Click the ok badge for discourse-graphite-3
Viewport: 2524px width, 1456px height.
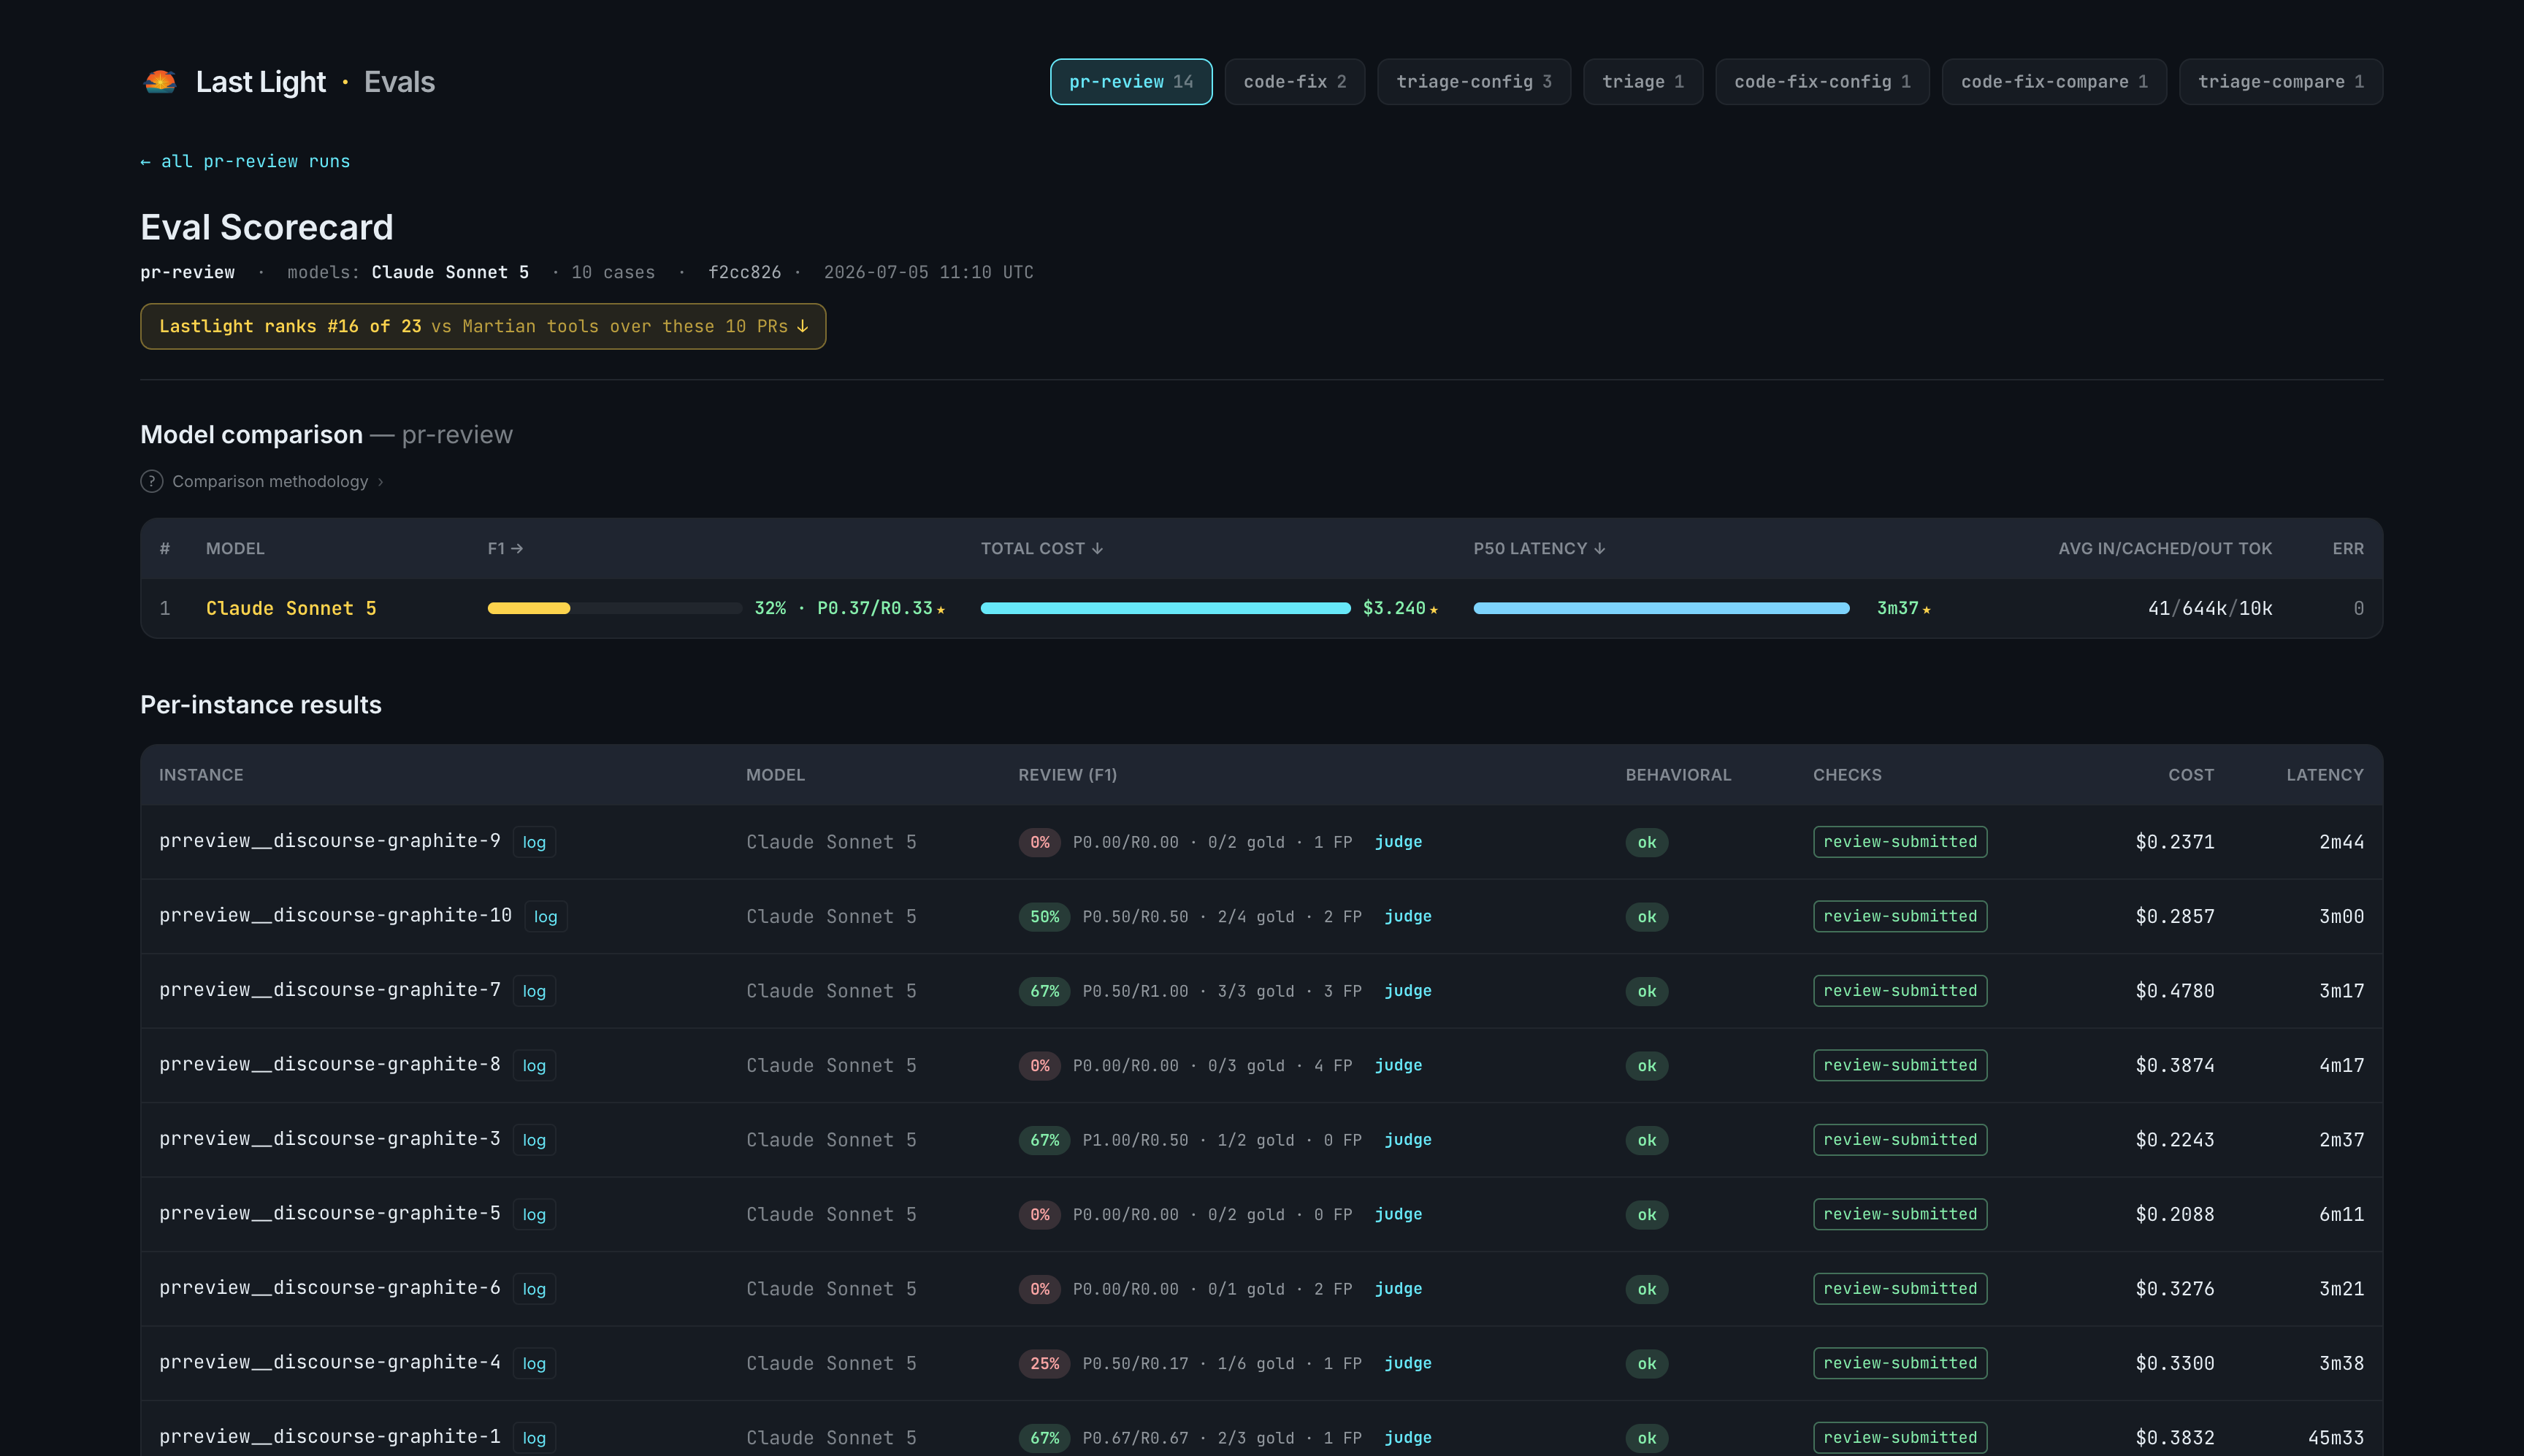tap(1647, 1140)
